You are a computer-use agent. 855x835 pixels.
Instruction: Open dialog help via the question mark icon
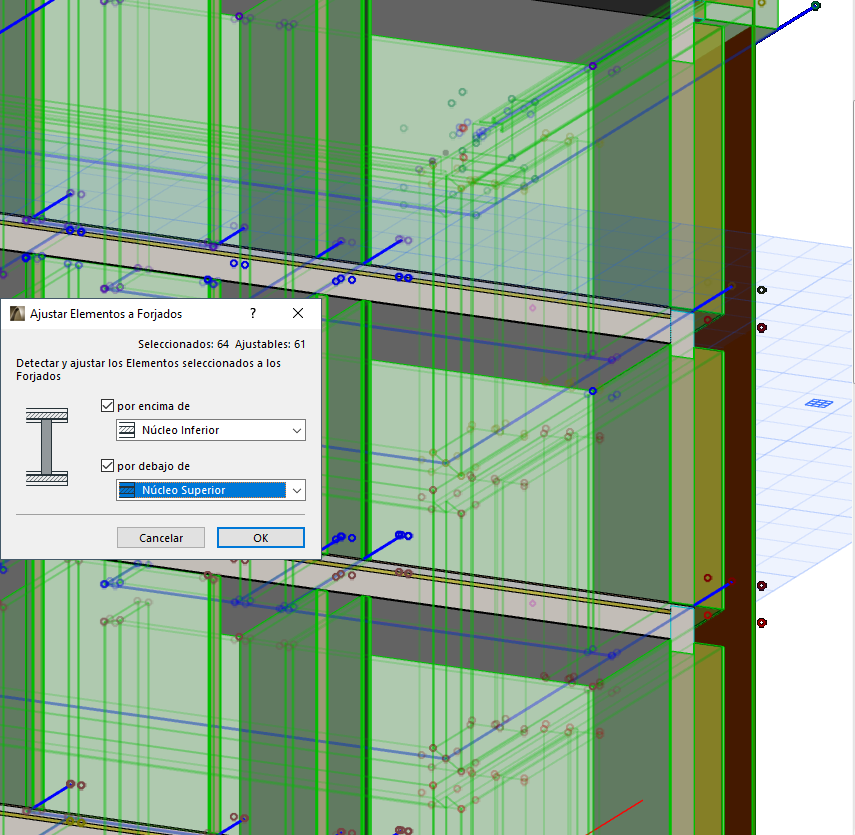[x=252, y=313]
